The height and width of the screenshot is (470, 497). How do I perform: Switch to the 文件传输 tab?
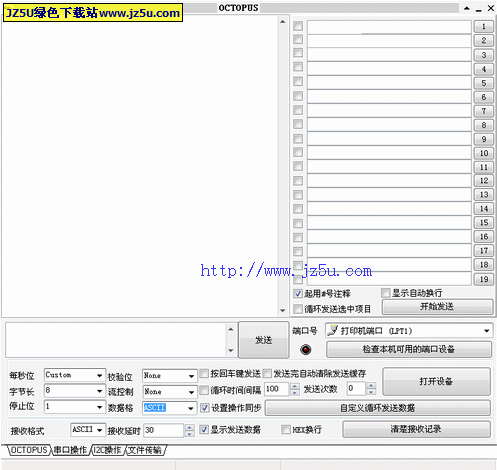coord(145,450)
